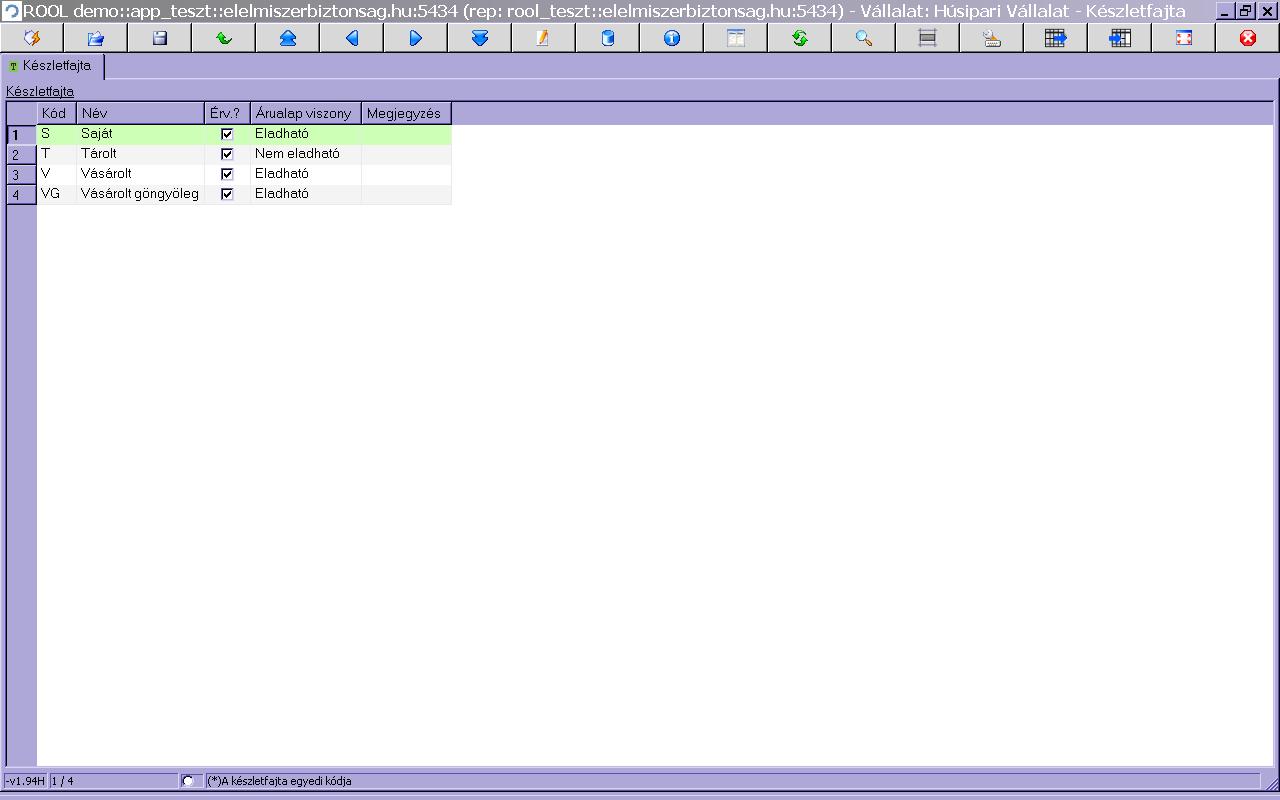Click the Árualap viszony column header
The image size is (1280, 800).
point(304,113)
